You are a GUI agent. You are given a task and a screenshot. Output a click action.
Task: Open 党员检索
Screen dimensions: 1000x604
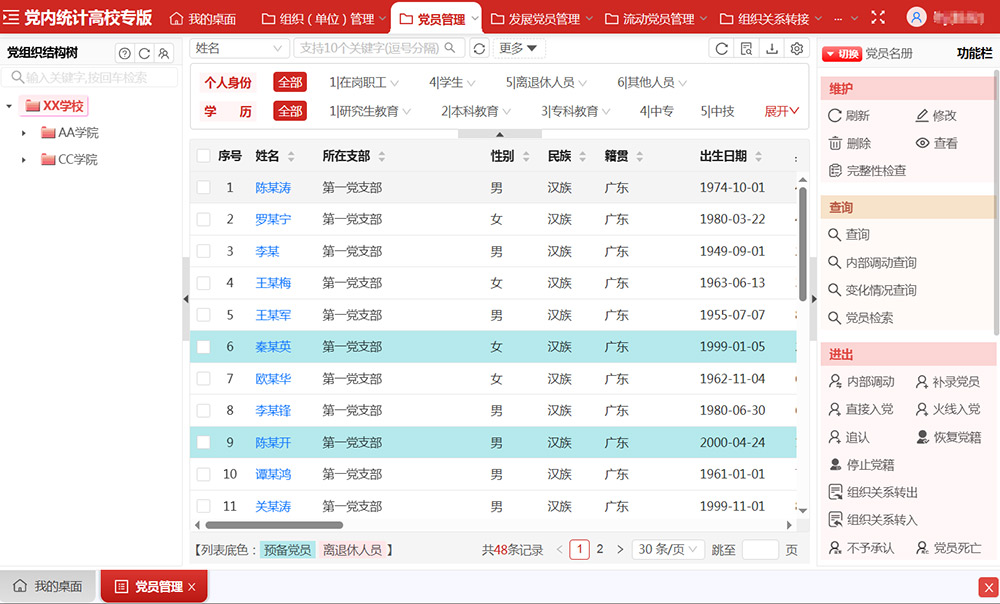tap(860, 318)
